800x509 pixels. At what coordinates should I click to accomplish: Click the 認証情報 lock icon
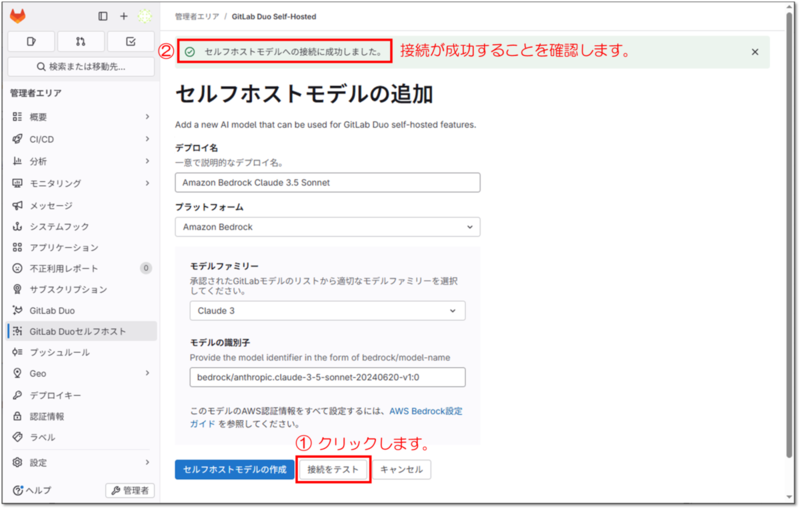point(17,416)
